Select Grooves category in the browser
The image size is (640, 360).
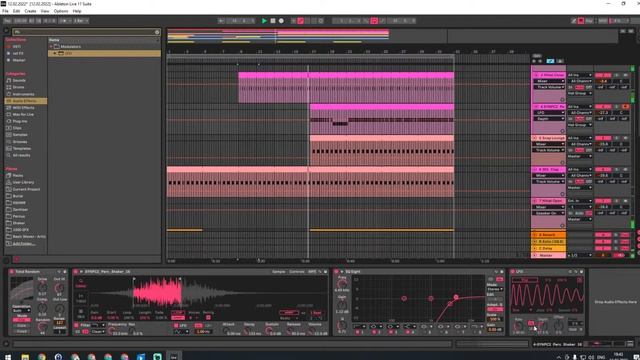(x=20, y=142)
